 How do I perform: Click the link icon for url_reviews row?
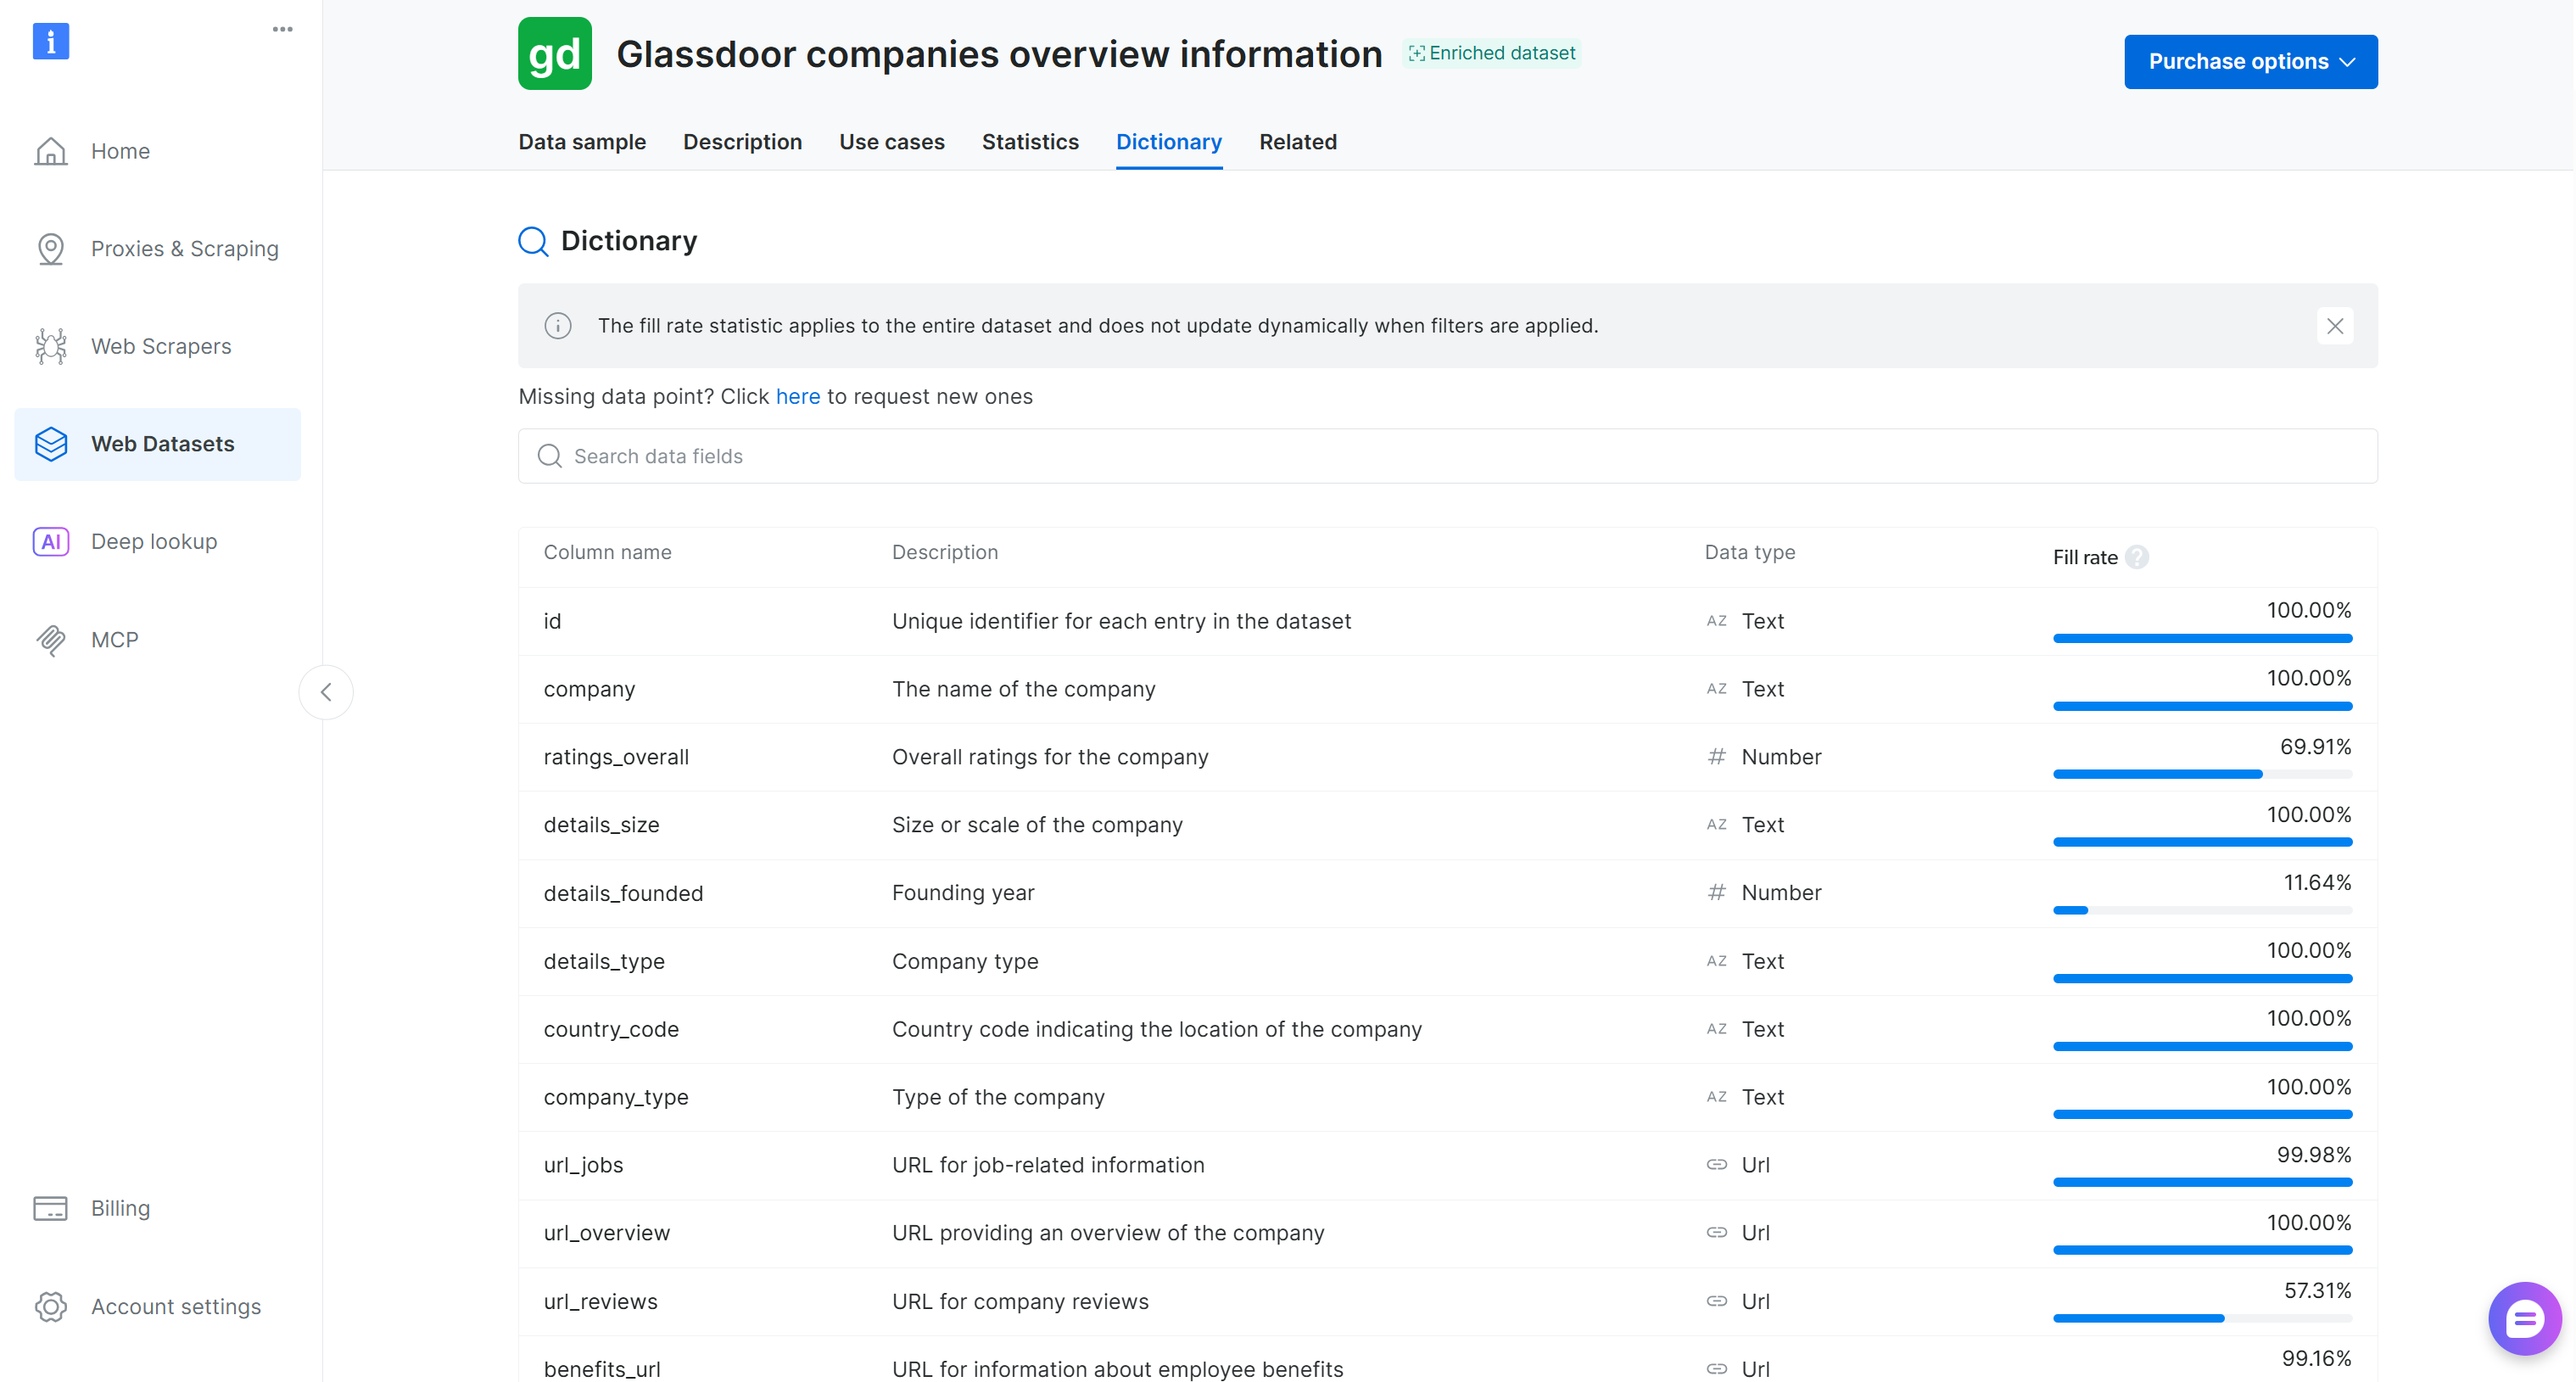pos(1717,1301)
